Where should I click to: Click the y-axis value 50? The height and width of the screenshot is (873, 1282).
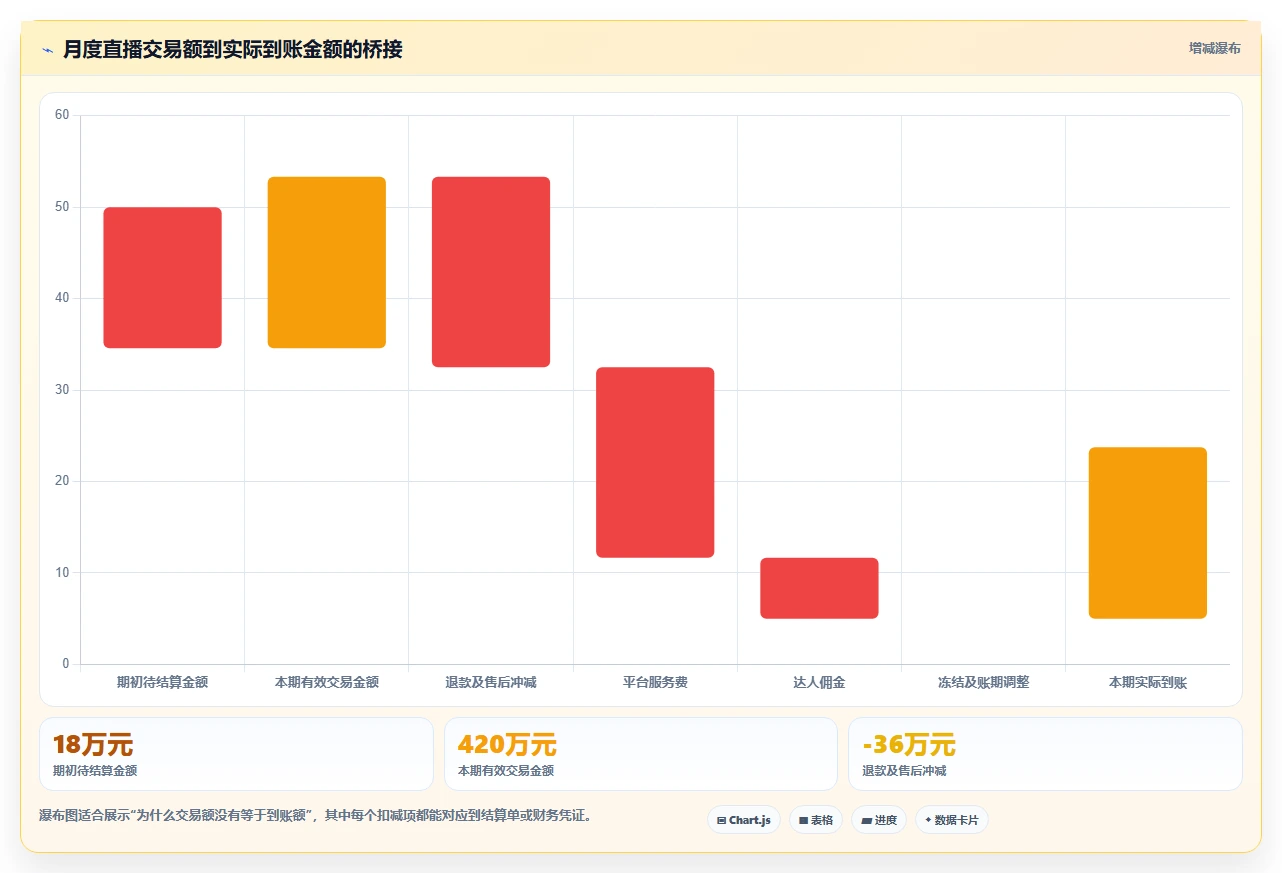click(x=62, y=207)
